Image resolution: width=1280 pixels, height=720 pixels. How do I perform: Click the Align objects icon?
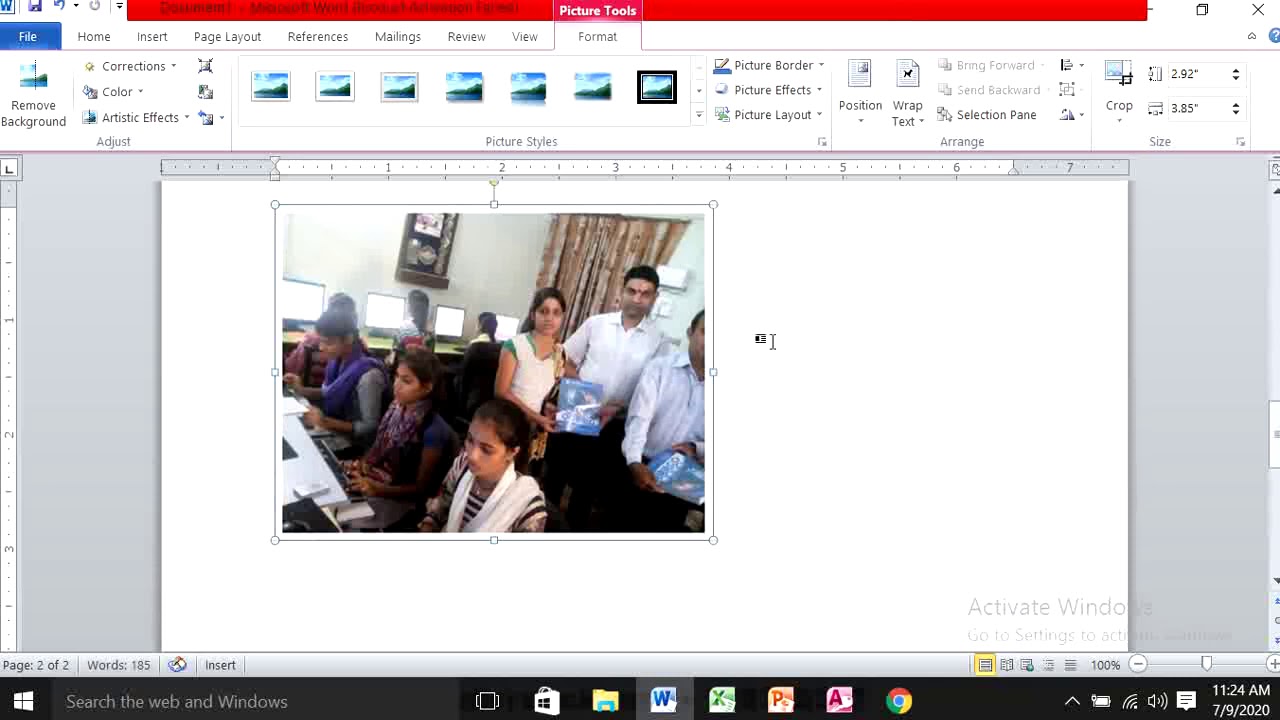point(1071,65)
